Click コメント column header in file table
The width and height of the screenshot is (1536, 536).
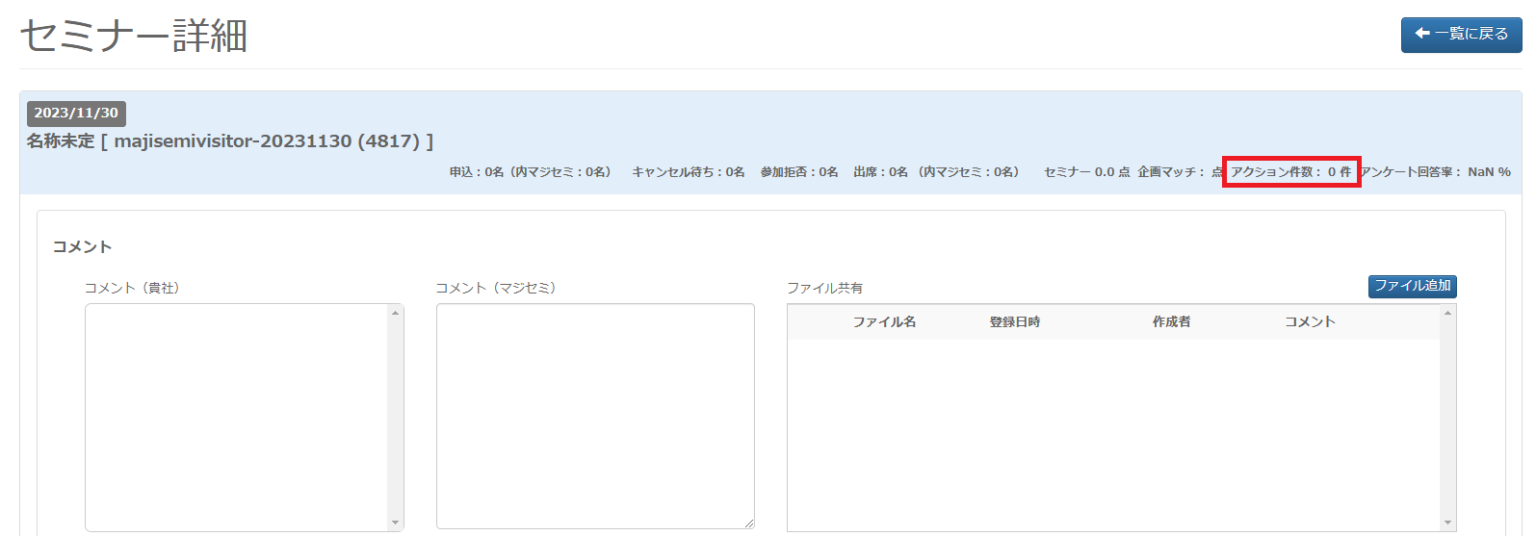point(1310,322)
